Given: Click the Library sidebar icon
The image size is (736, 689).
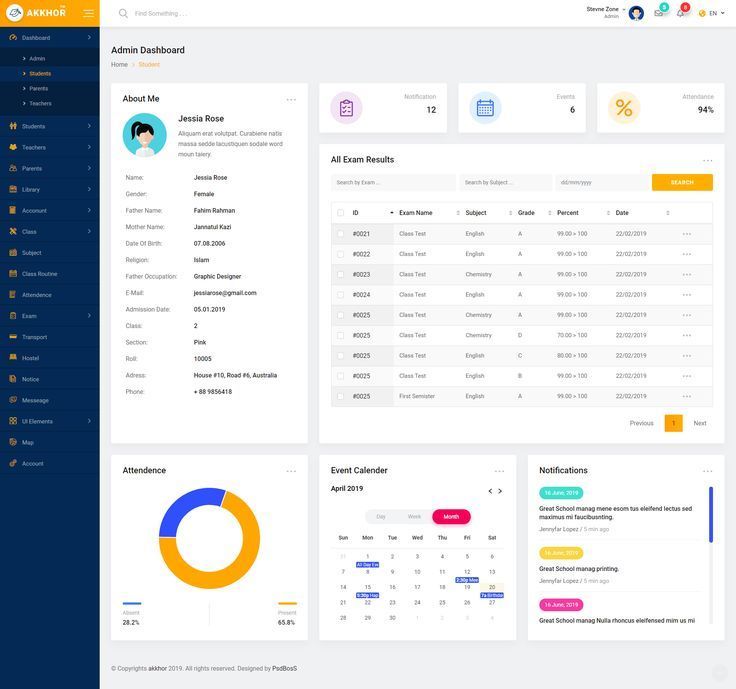Looking at the screenshot, I should (x=13, y=189).
